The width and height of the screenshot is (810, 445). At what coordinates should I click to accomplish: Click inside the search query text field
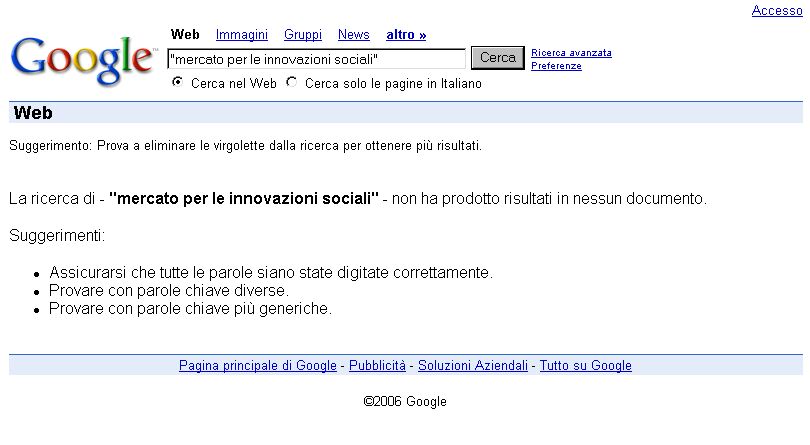[316, 59]
